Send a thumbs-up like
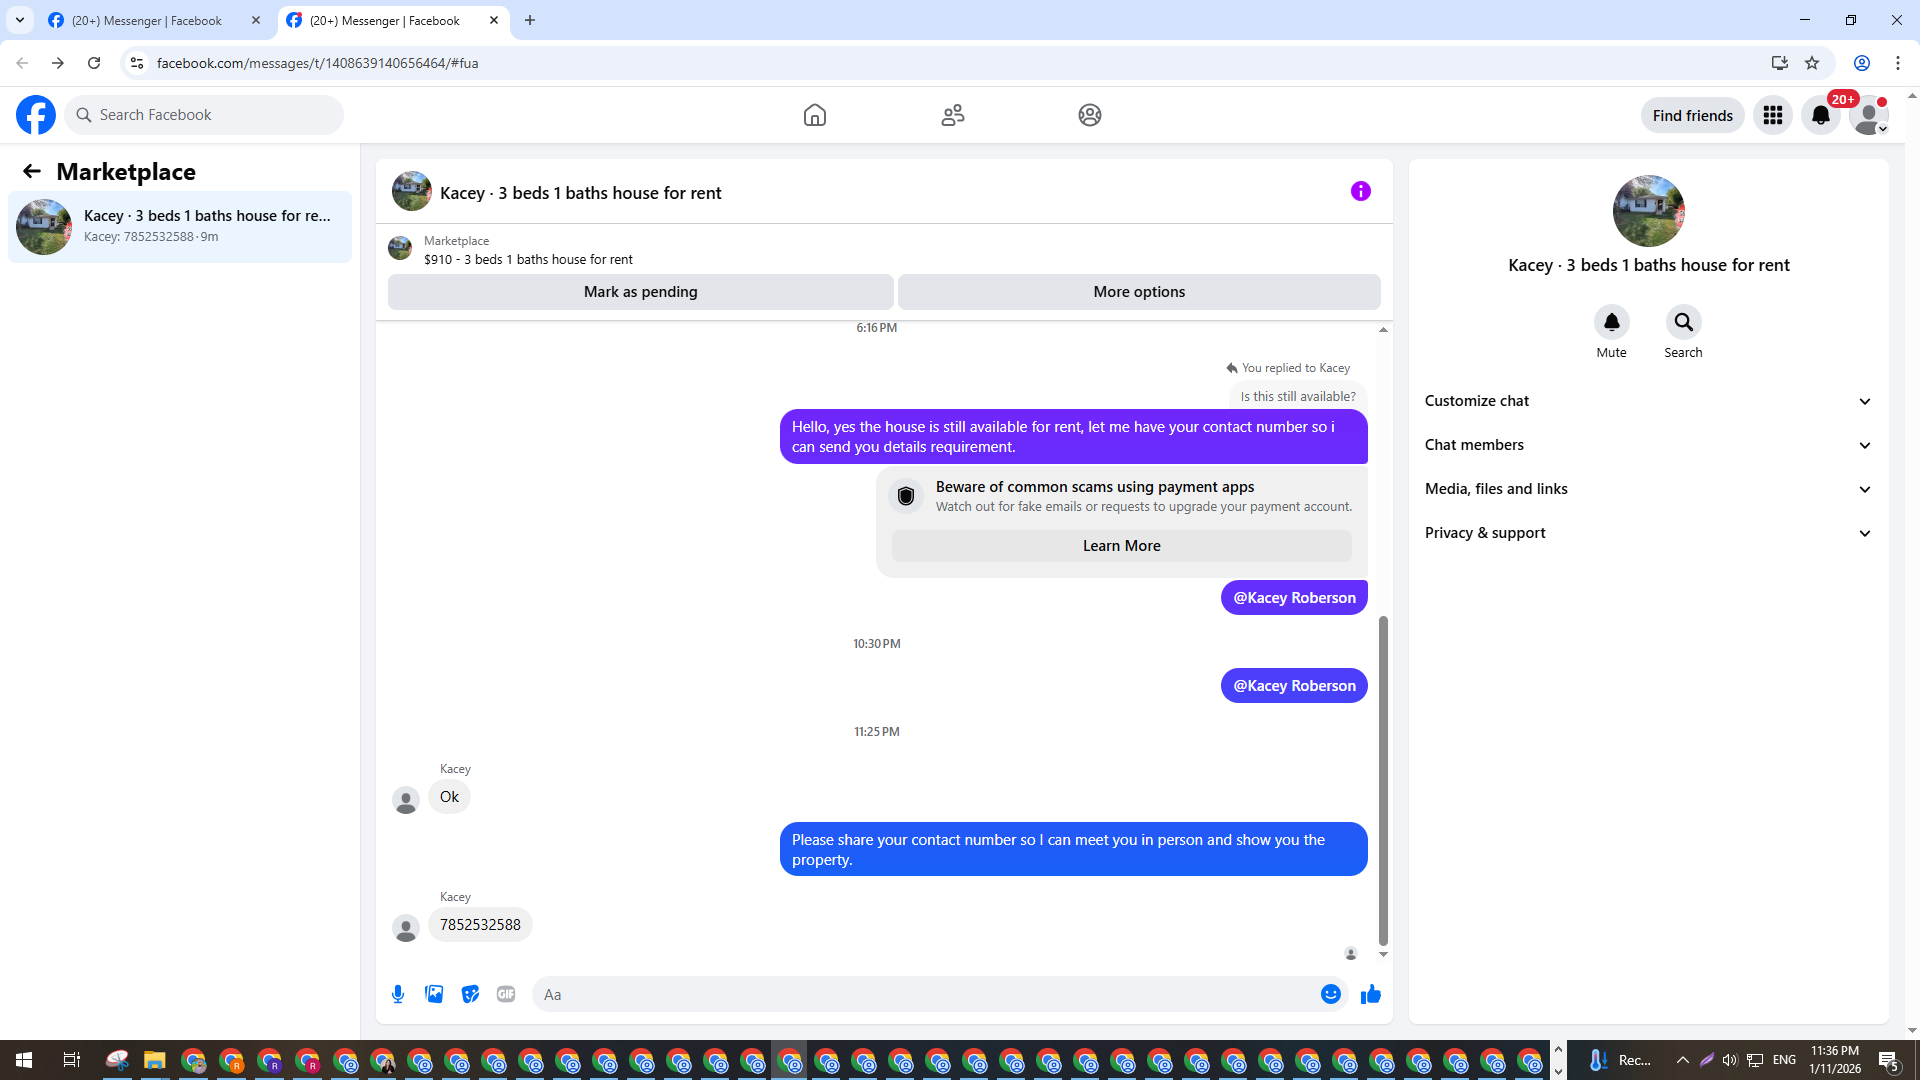 (x=1371, y=994)
